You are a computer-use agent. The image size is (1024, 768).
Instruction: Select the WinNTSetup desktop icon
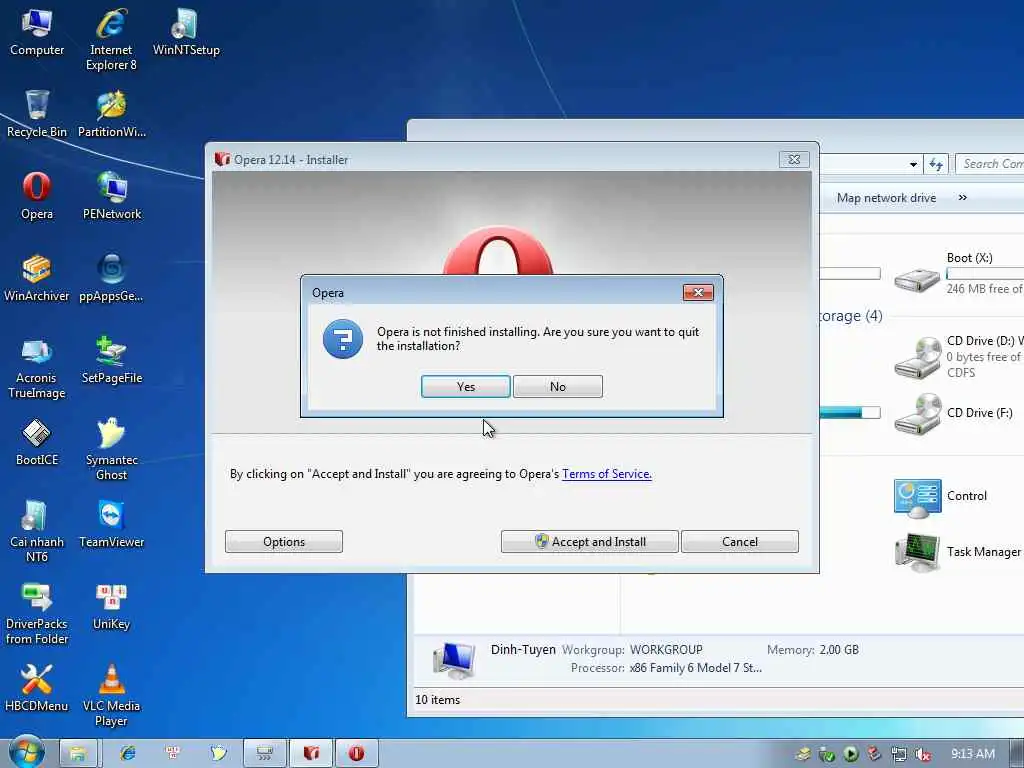pyautogui.click(x=186, y=33)
